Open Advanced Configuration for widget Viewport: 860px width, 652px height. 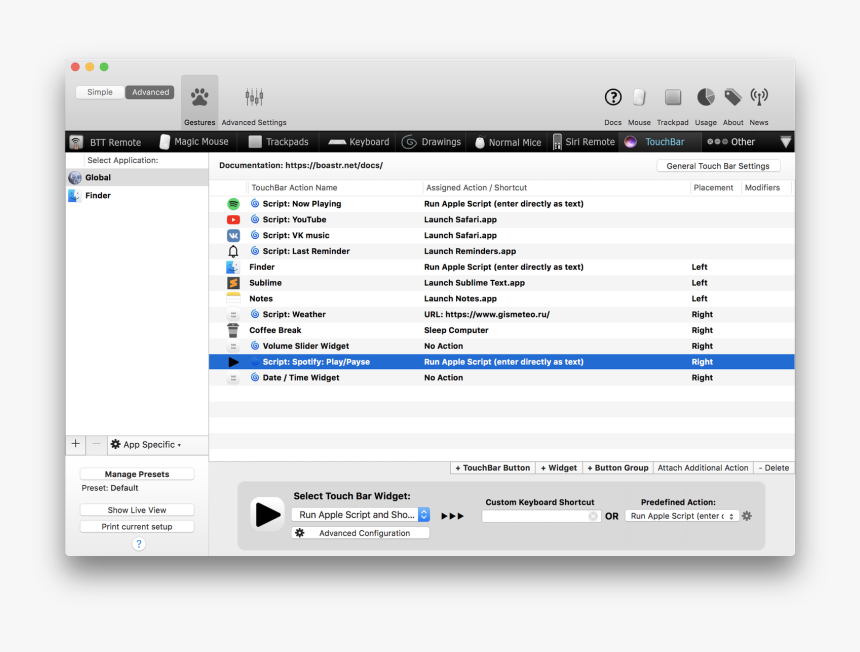360,533
